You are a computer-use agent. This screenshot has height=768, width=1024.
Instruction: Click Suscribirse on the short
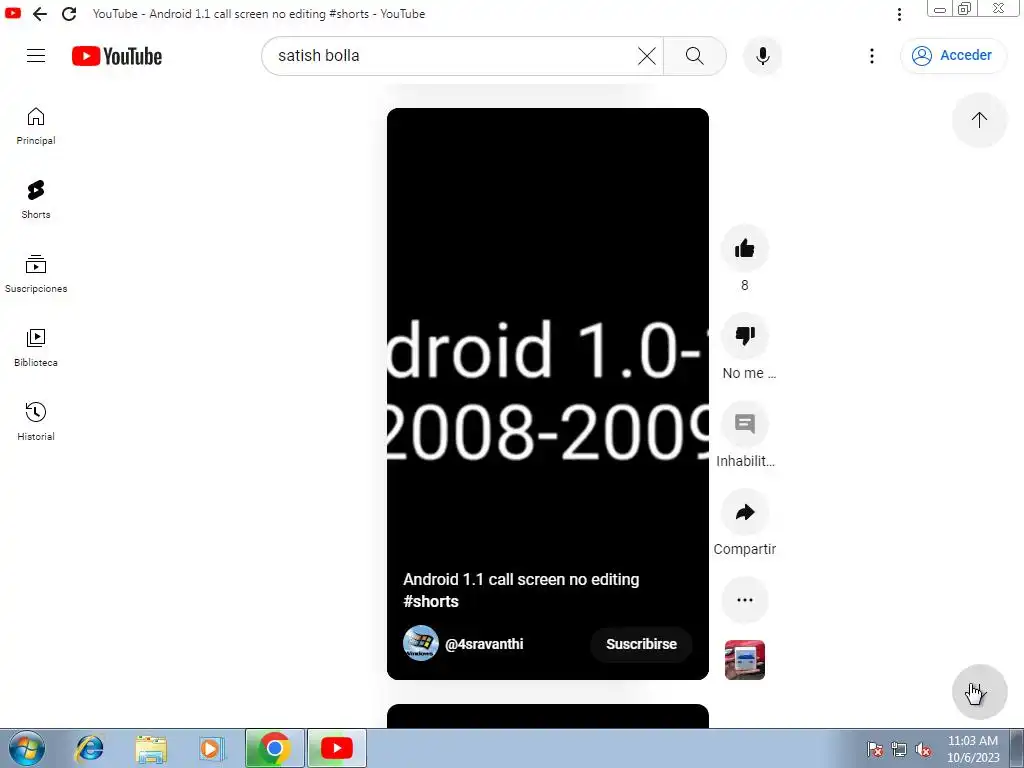click(641, 644)
